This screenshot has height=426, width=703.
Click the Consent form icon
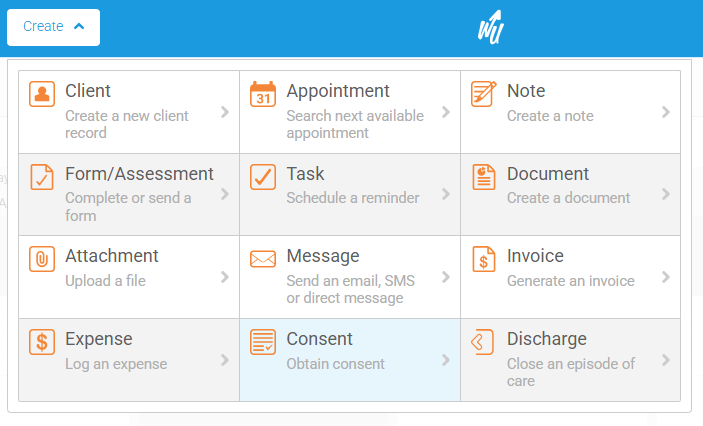click(262, 342)
